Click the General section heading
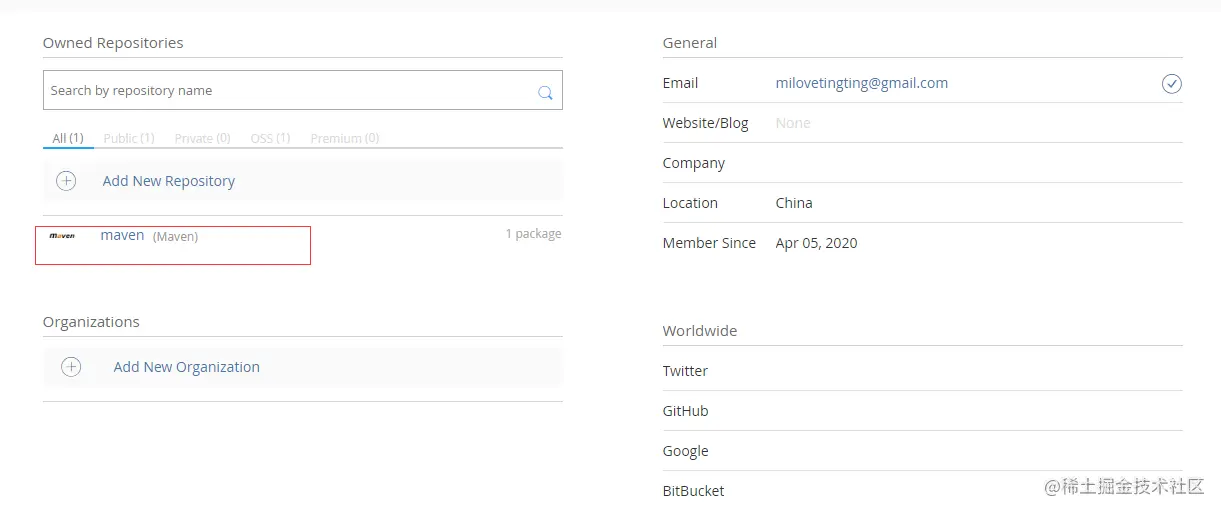Image resolution: width=1221 pixels, height=513 pixels. [x=690, y=43]
